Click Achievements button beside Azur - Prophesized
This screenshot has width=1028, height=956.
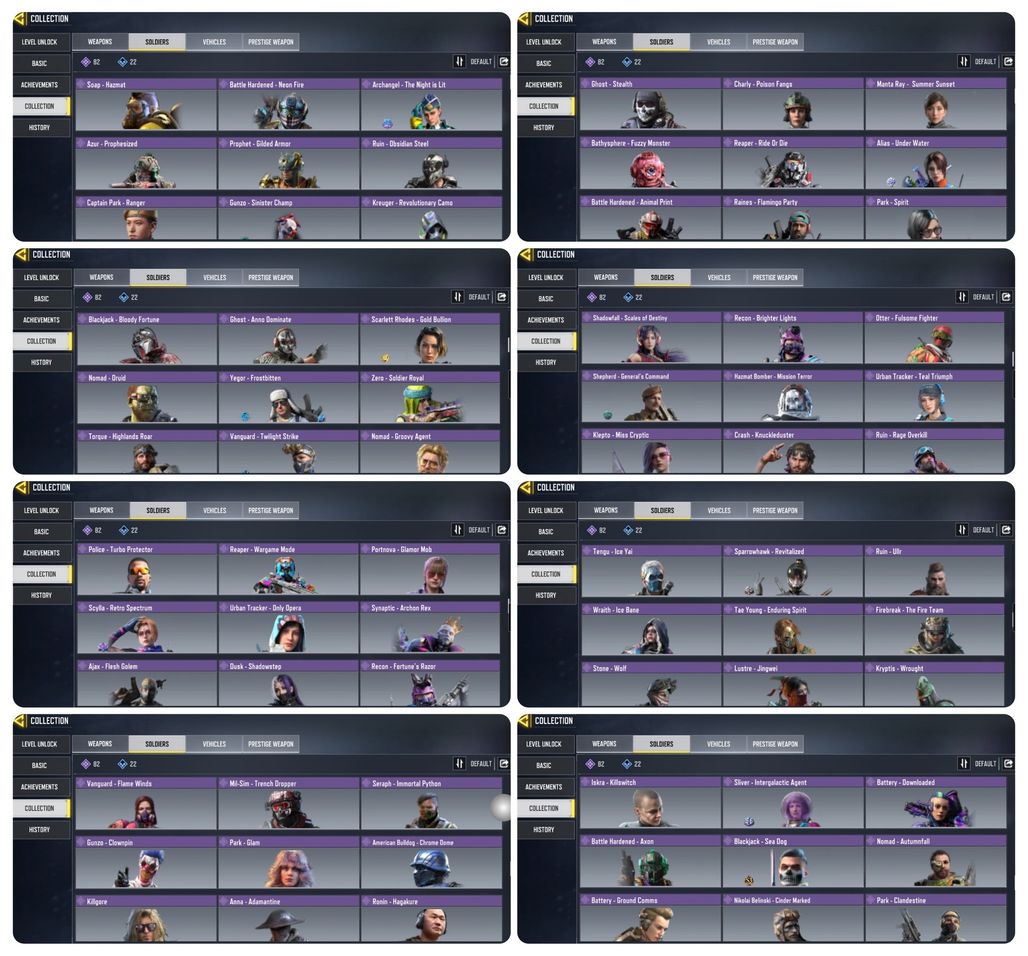[x=39, y=85]
